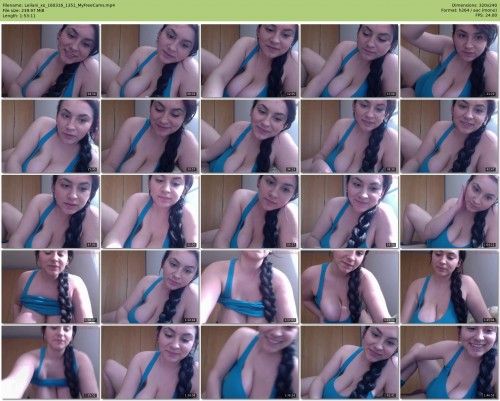Select middle thumbnail in the second row

(250, 136)
